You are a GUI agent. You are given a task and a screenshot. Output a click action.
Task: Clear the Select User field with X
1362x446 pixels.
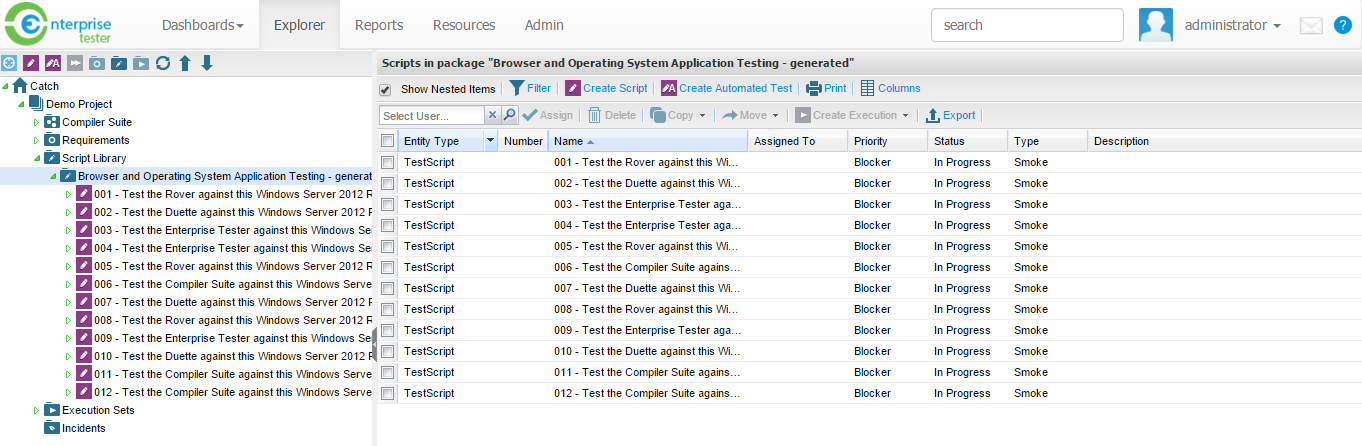pyautogui.click(x=492, y=115)
